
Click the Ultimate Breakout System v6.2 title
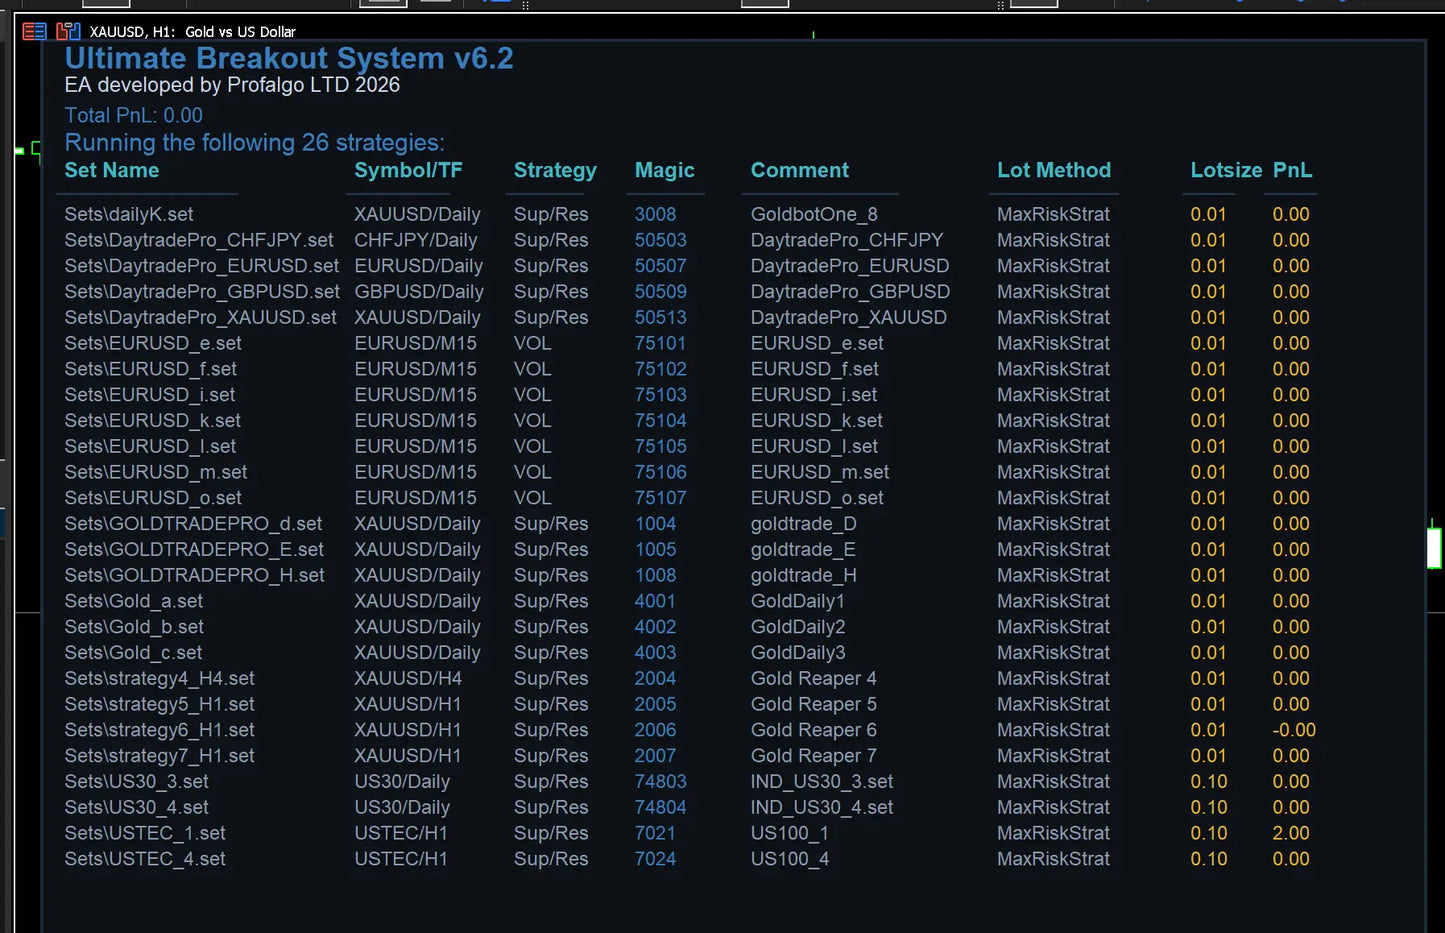(289, 58)
